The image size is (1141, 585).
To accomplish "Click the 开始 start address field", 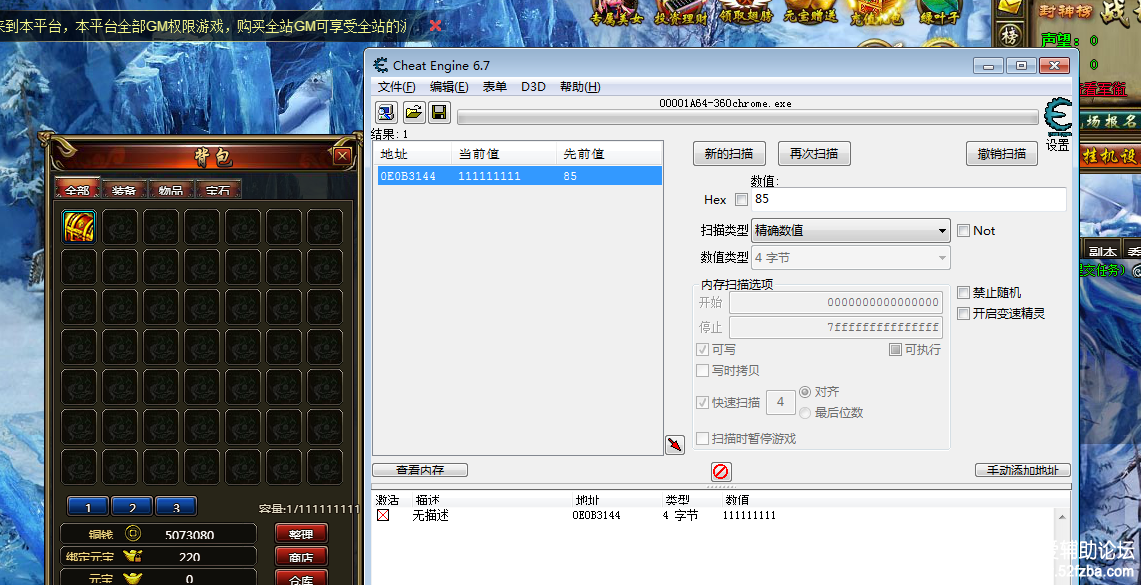I will click(835, 302).
